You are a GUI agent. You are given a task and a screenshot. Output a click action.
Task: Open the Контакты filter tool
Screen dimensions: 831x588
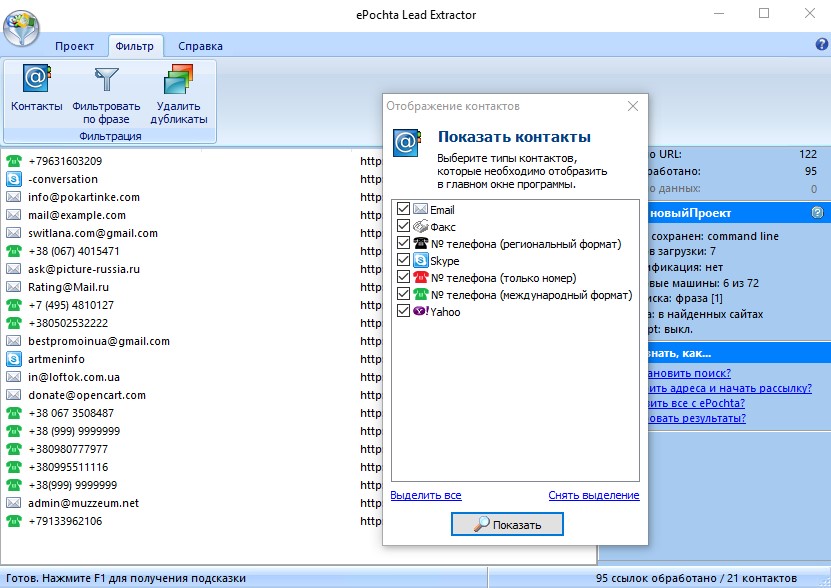pos(37,88)
